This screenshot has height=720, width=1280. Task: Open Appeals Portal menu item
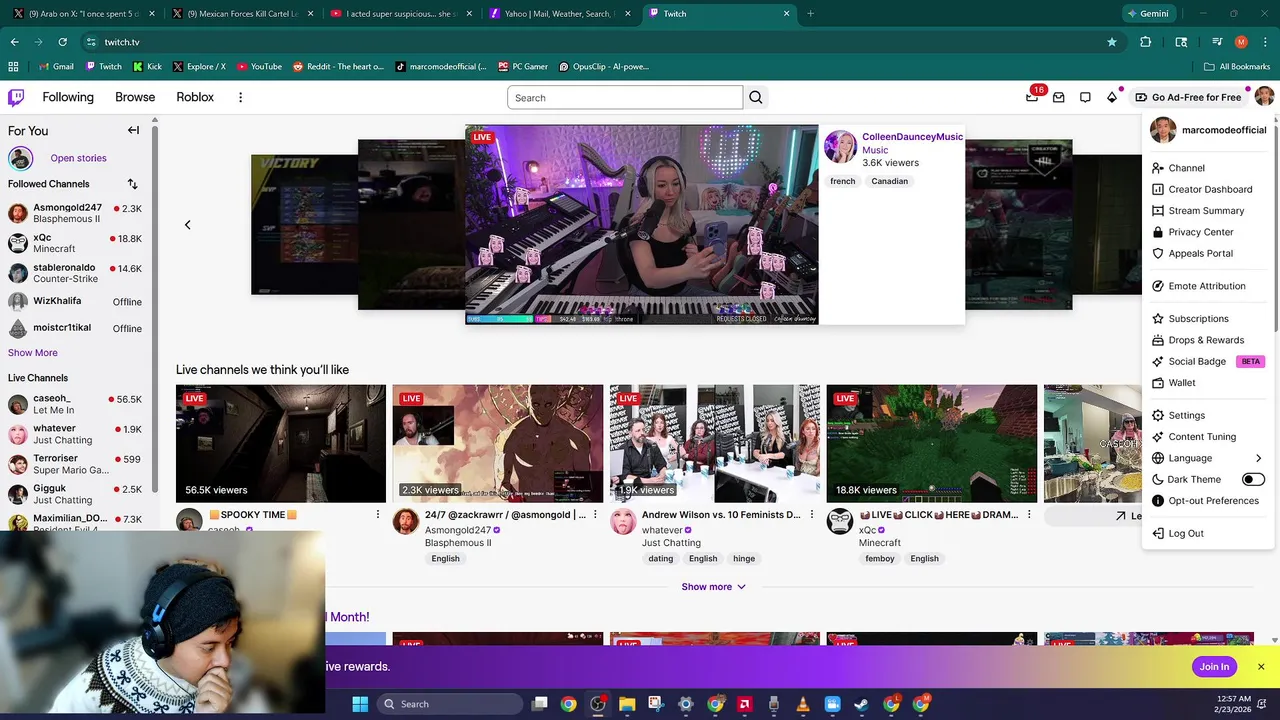click(1209, 254)
